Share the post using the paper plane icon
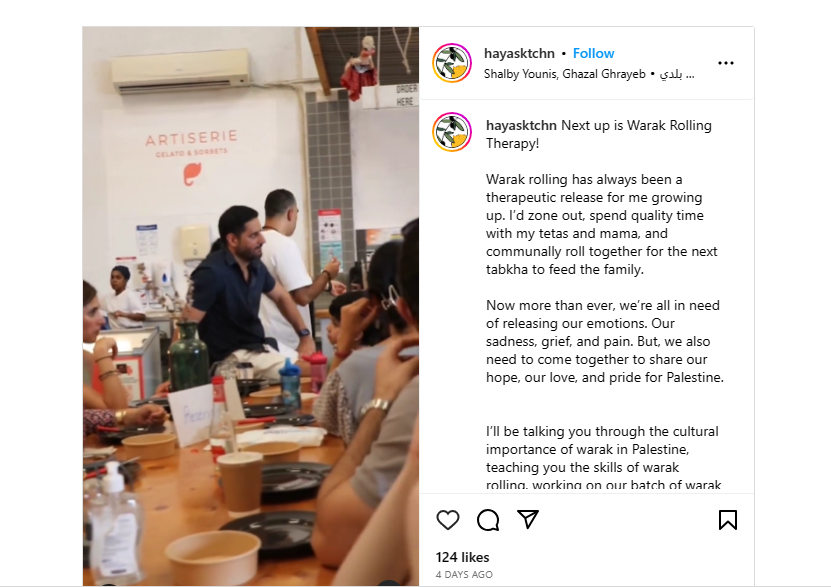This screenshot has height=587, width=831. [x=528, y=519]
